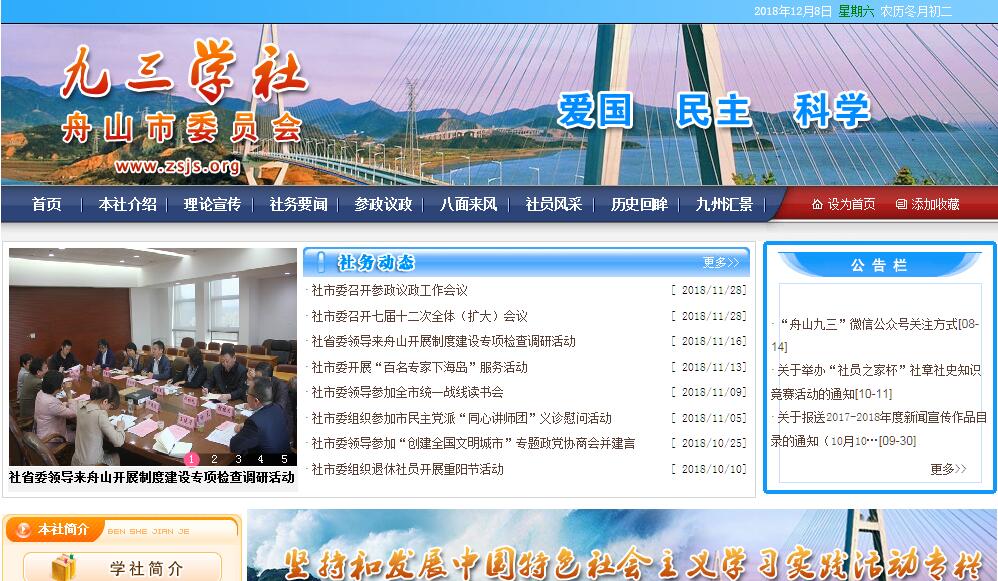Open article 社市委召开参政议政工作会议
Image resolution: width=998 pixels, height=581 pixels.
389,290
